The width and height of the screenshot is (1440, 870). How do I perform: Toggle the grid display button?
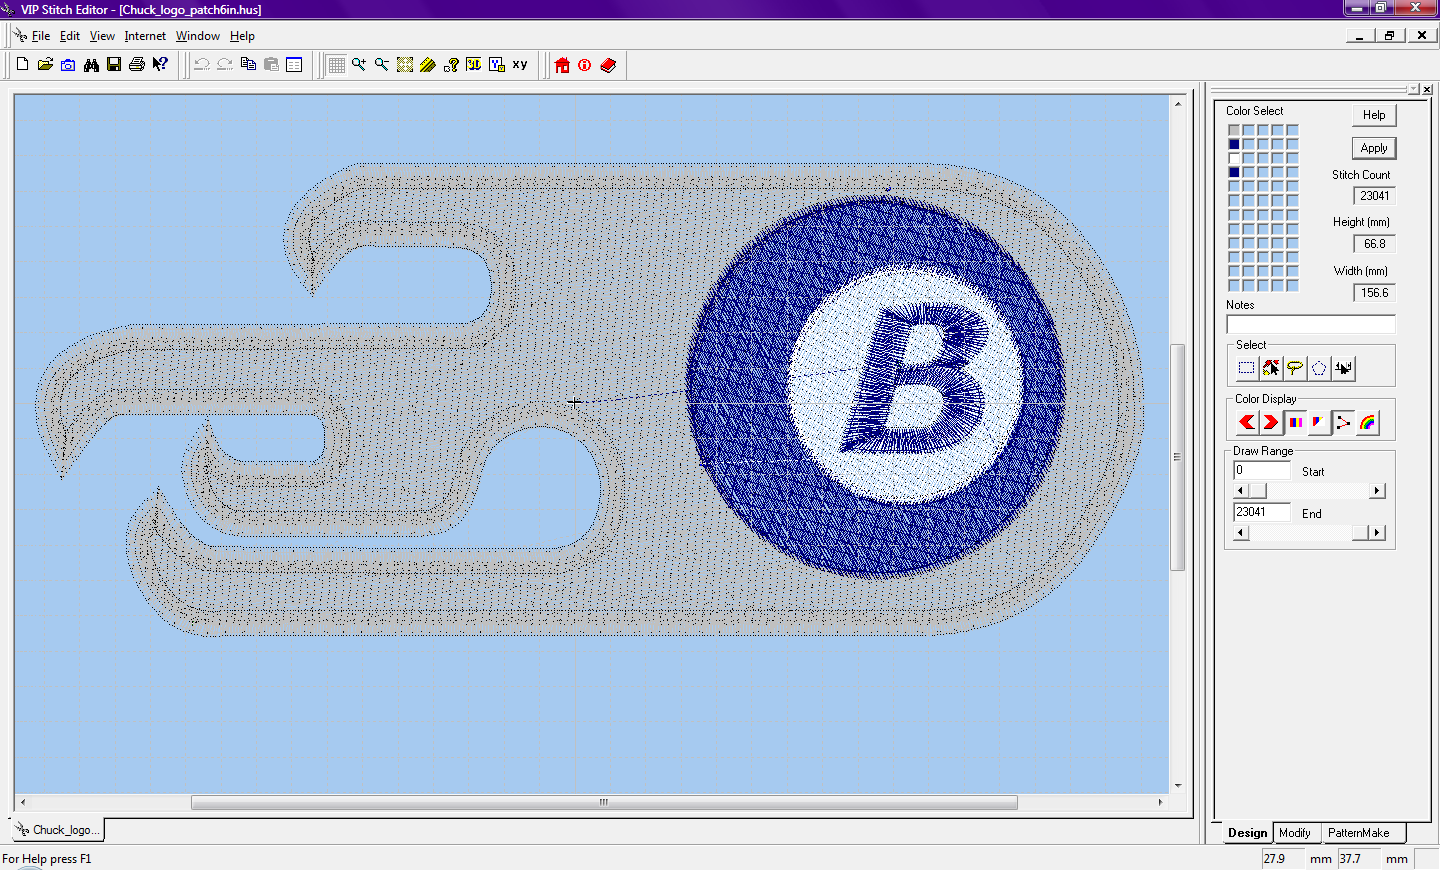pos(336,65)
